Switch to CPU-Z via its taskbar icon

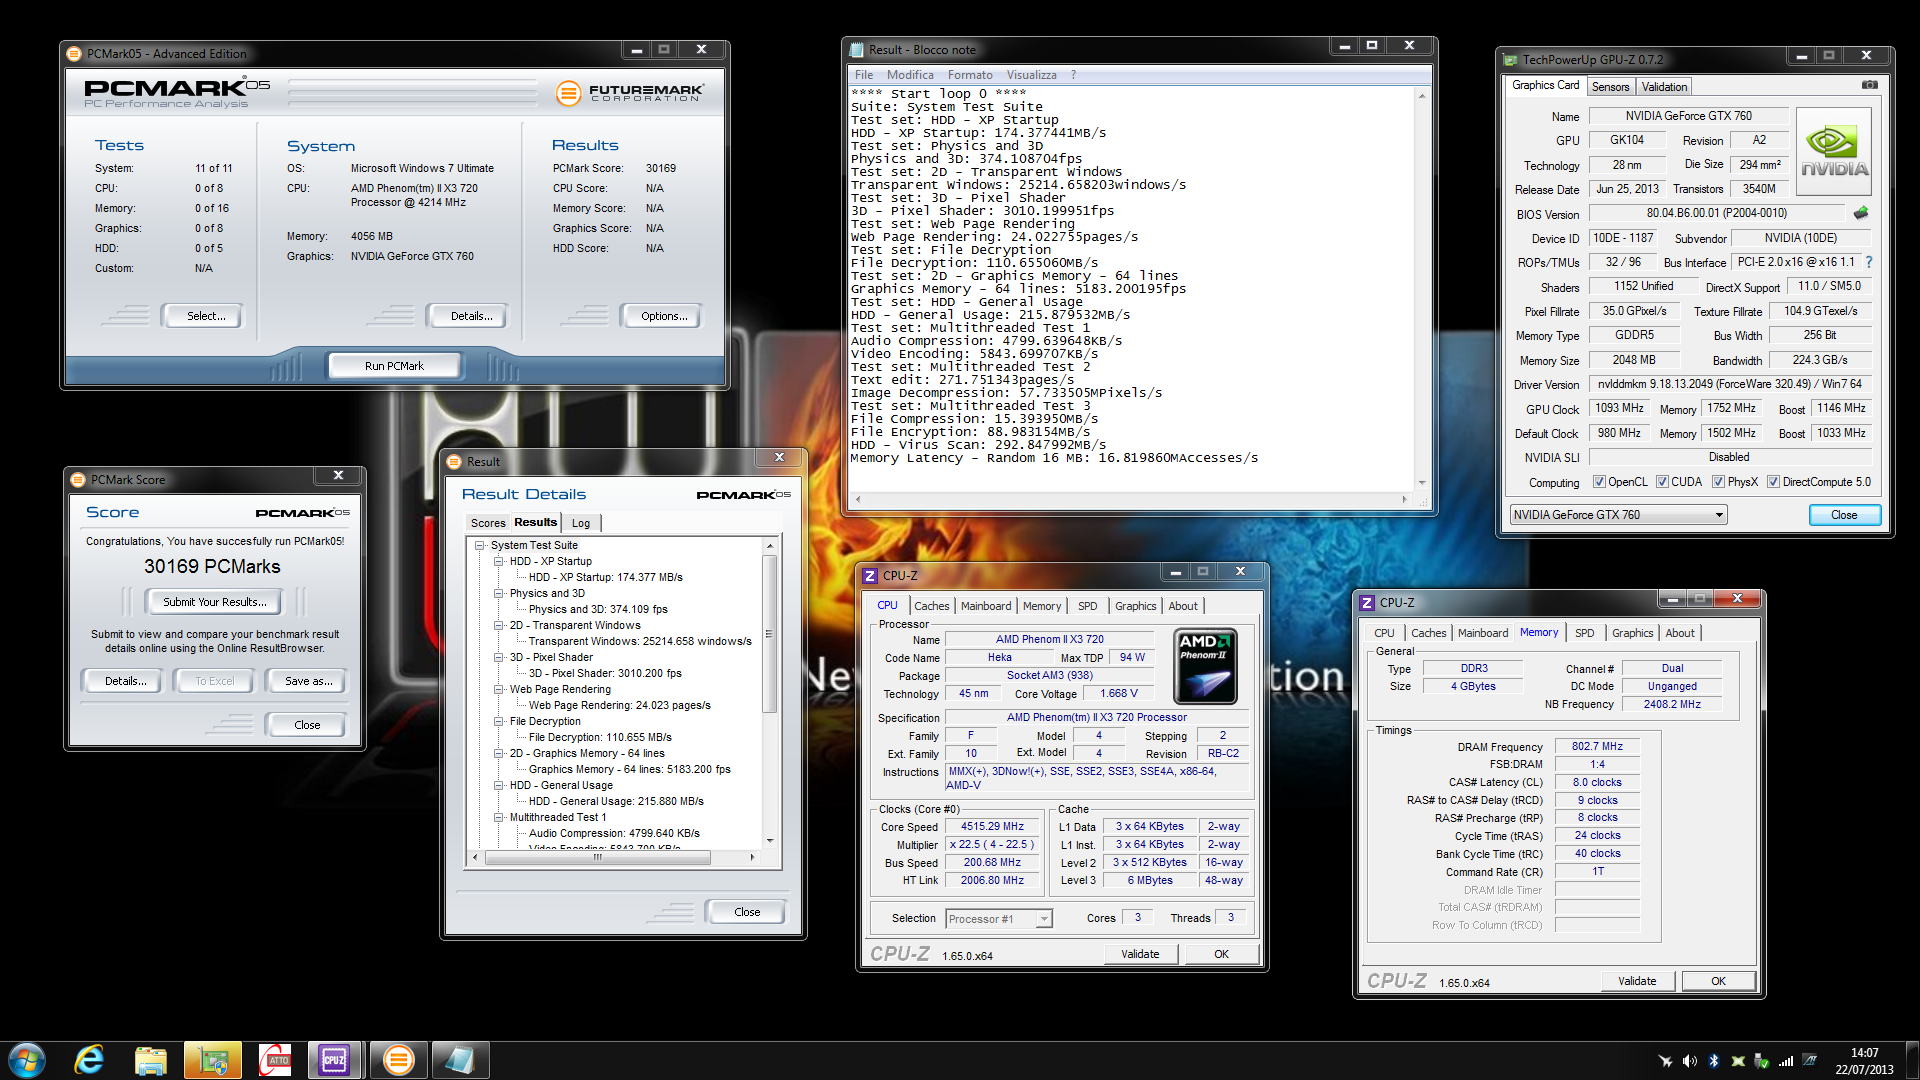click(334, 1060)
